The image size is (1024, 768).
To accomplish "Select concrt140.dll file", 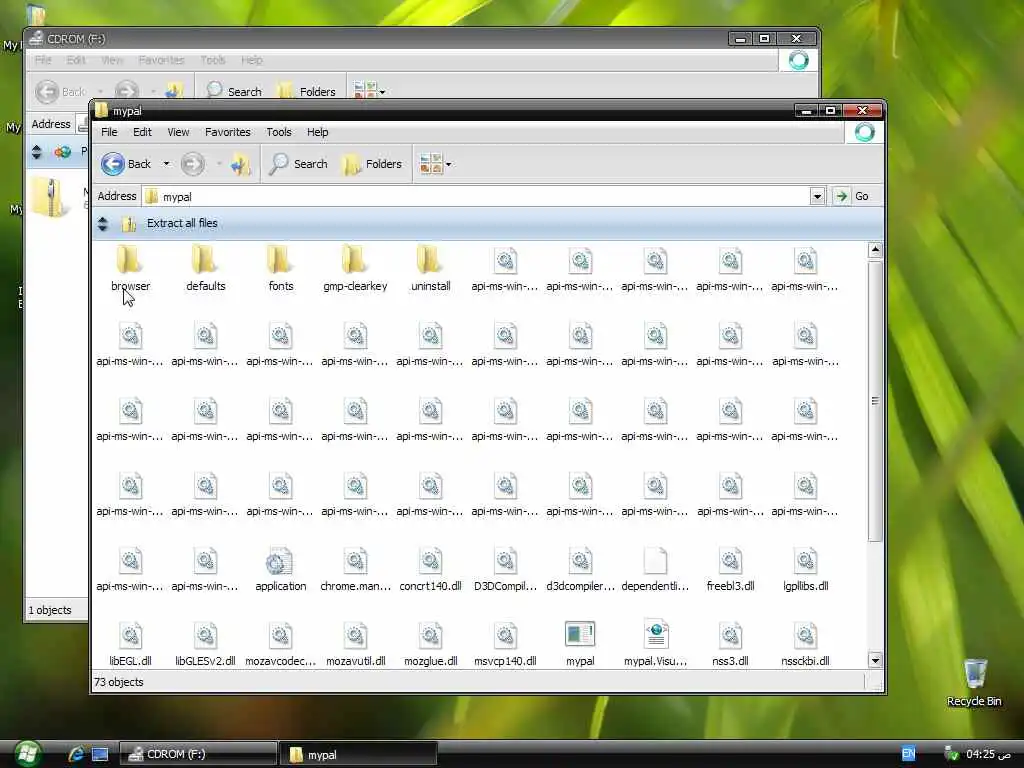I will pyautogui.click(x=430, y=569).
